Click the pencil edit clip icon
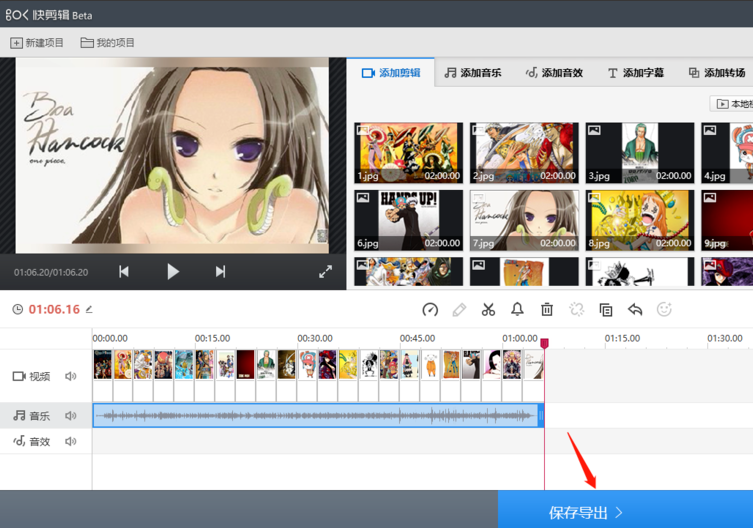Image resolution: width=753 pixels, height=528 pixels. 459,310
